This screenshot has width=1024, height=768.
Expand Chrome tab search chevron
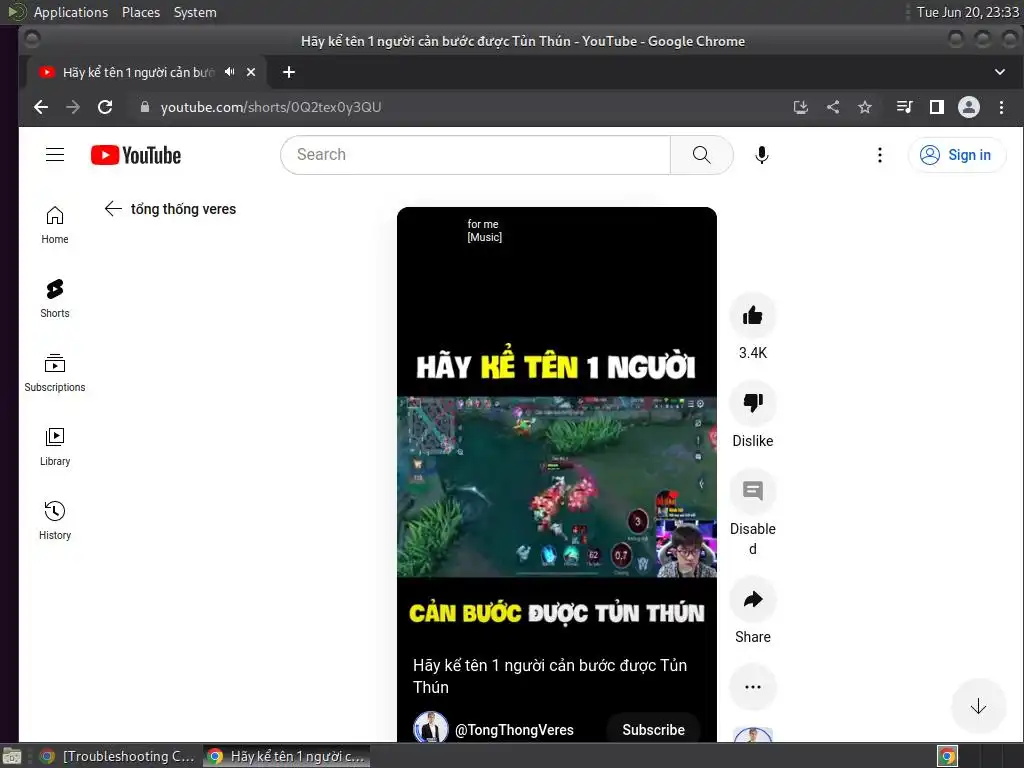coord(999,72)
